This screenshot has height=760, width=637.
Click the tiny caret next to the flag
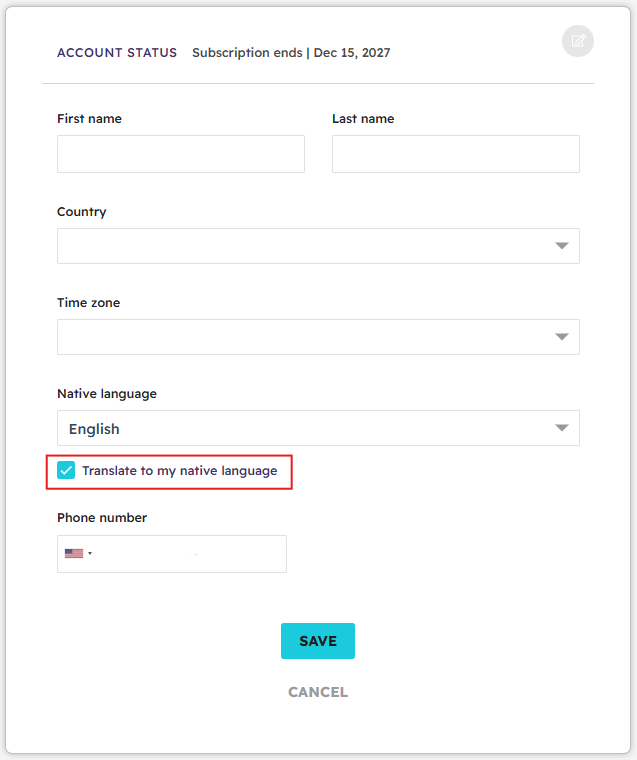coord(90,554)
